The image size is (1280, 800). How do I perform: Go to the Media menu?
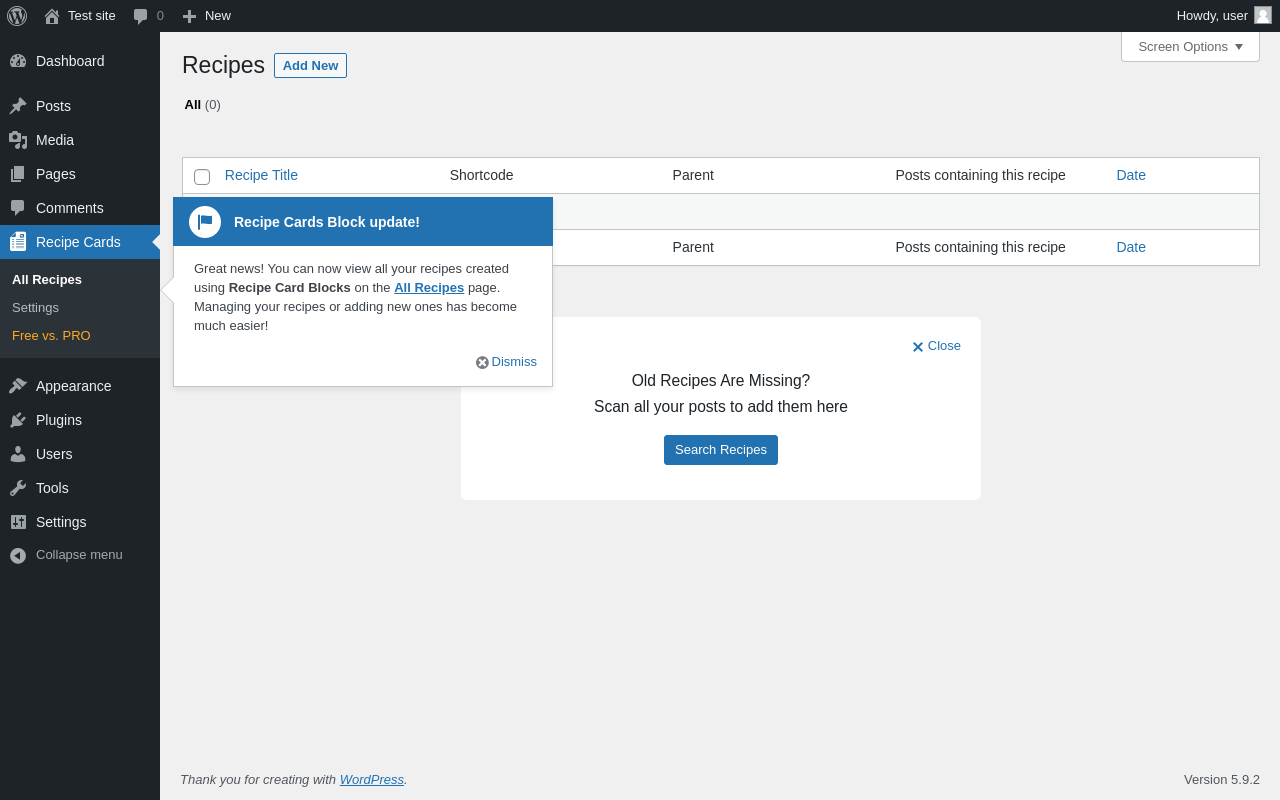click(80, 140)
